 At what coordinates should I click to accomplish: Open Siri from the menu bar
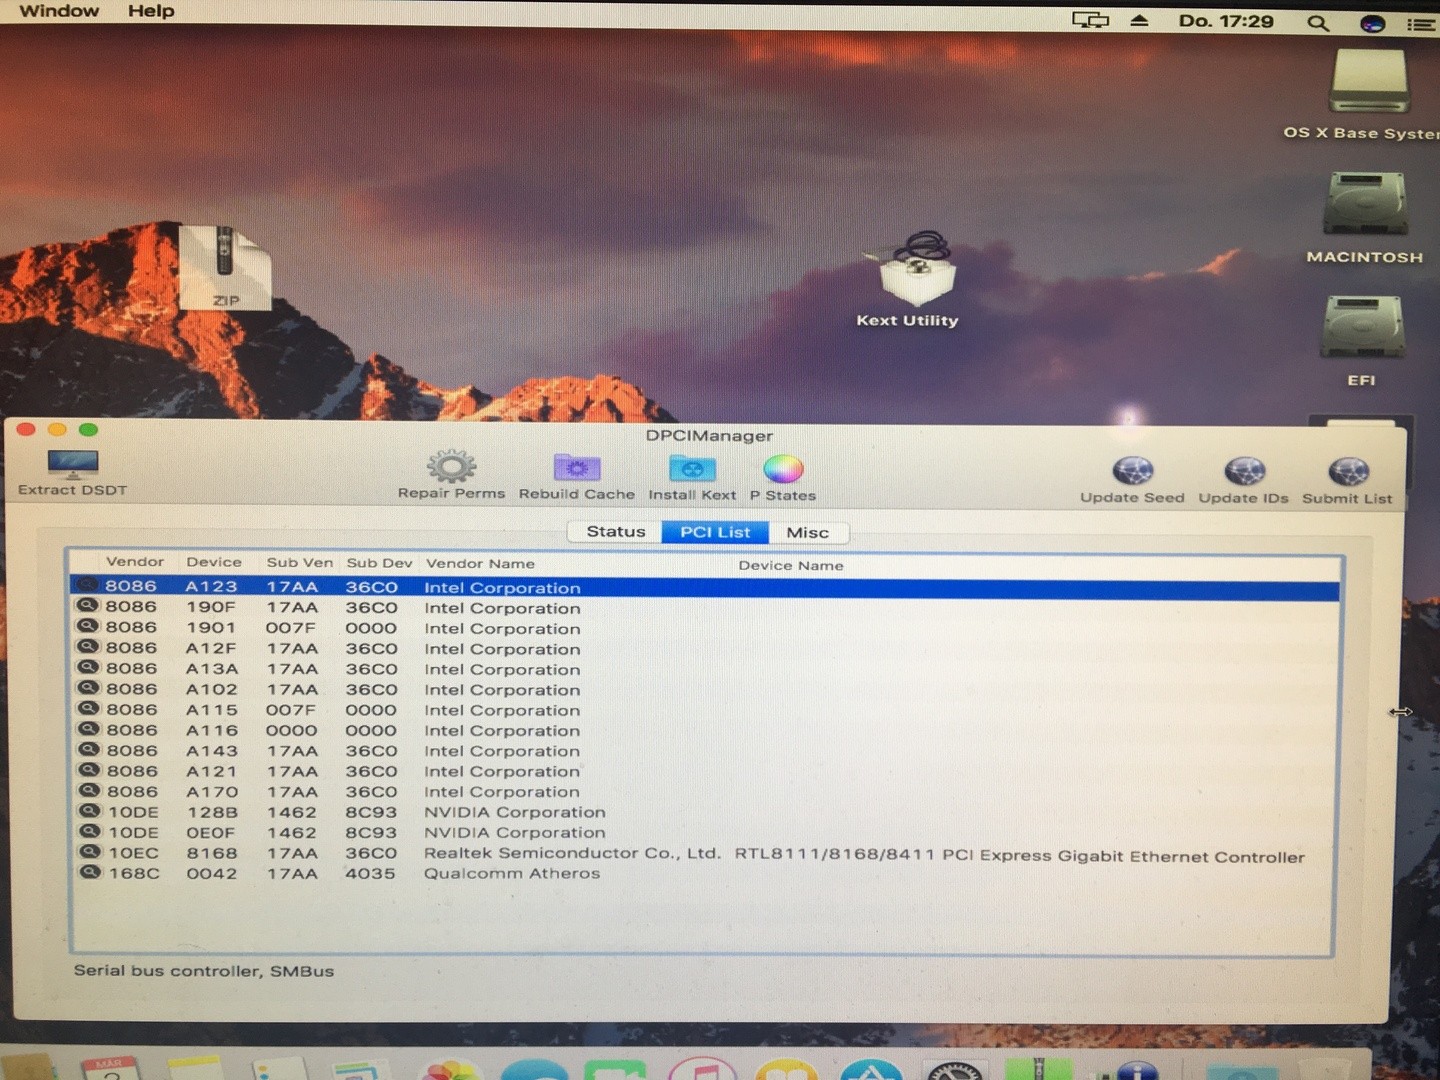point(1372,23)
